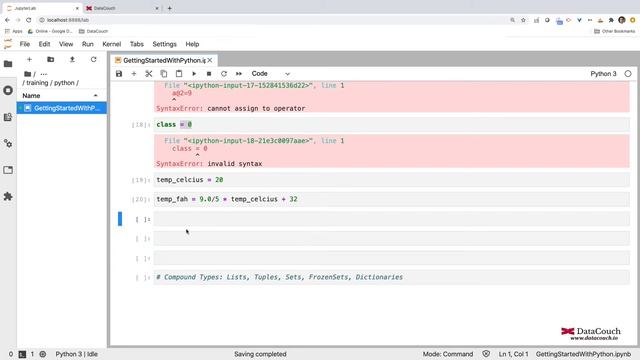Refresh the file list
Viewport: 640px width, 360px height.
tap(93, 60)
